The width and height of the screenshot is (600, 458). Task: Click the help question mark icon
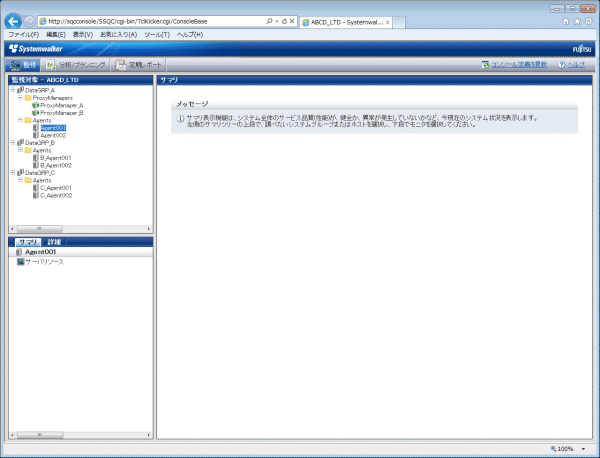tap(561, 65)
